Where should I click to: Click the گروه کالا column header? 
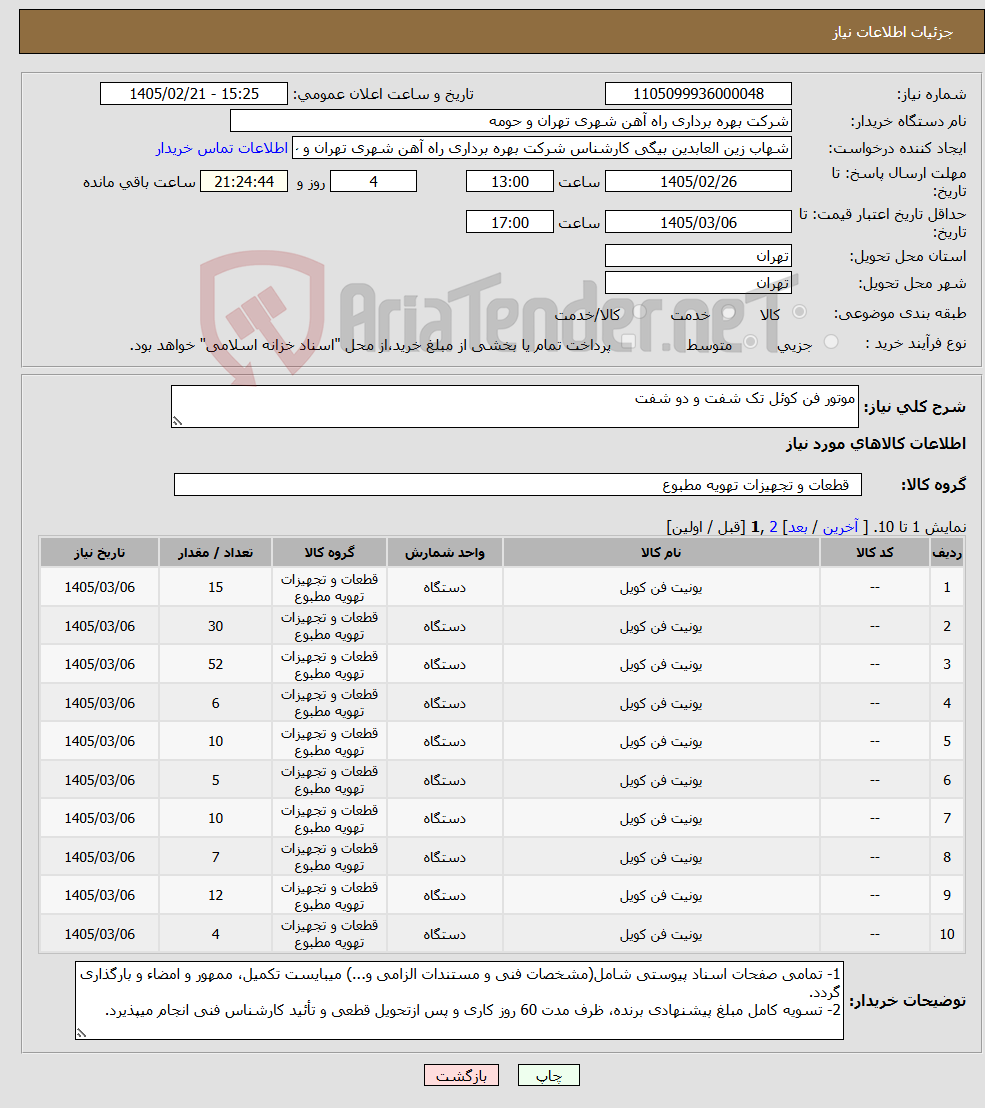point(329,553)
